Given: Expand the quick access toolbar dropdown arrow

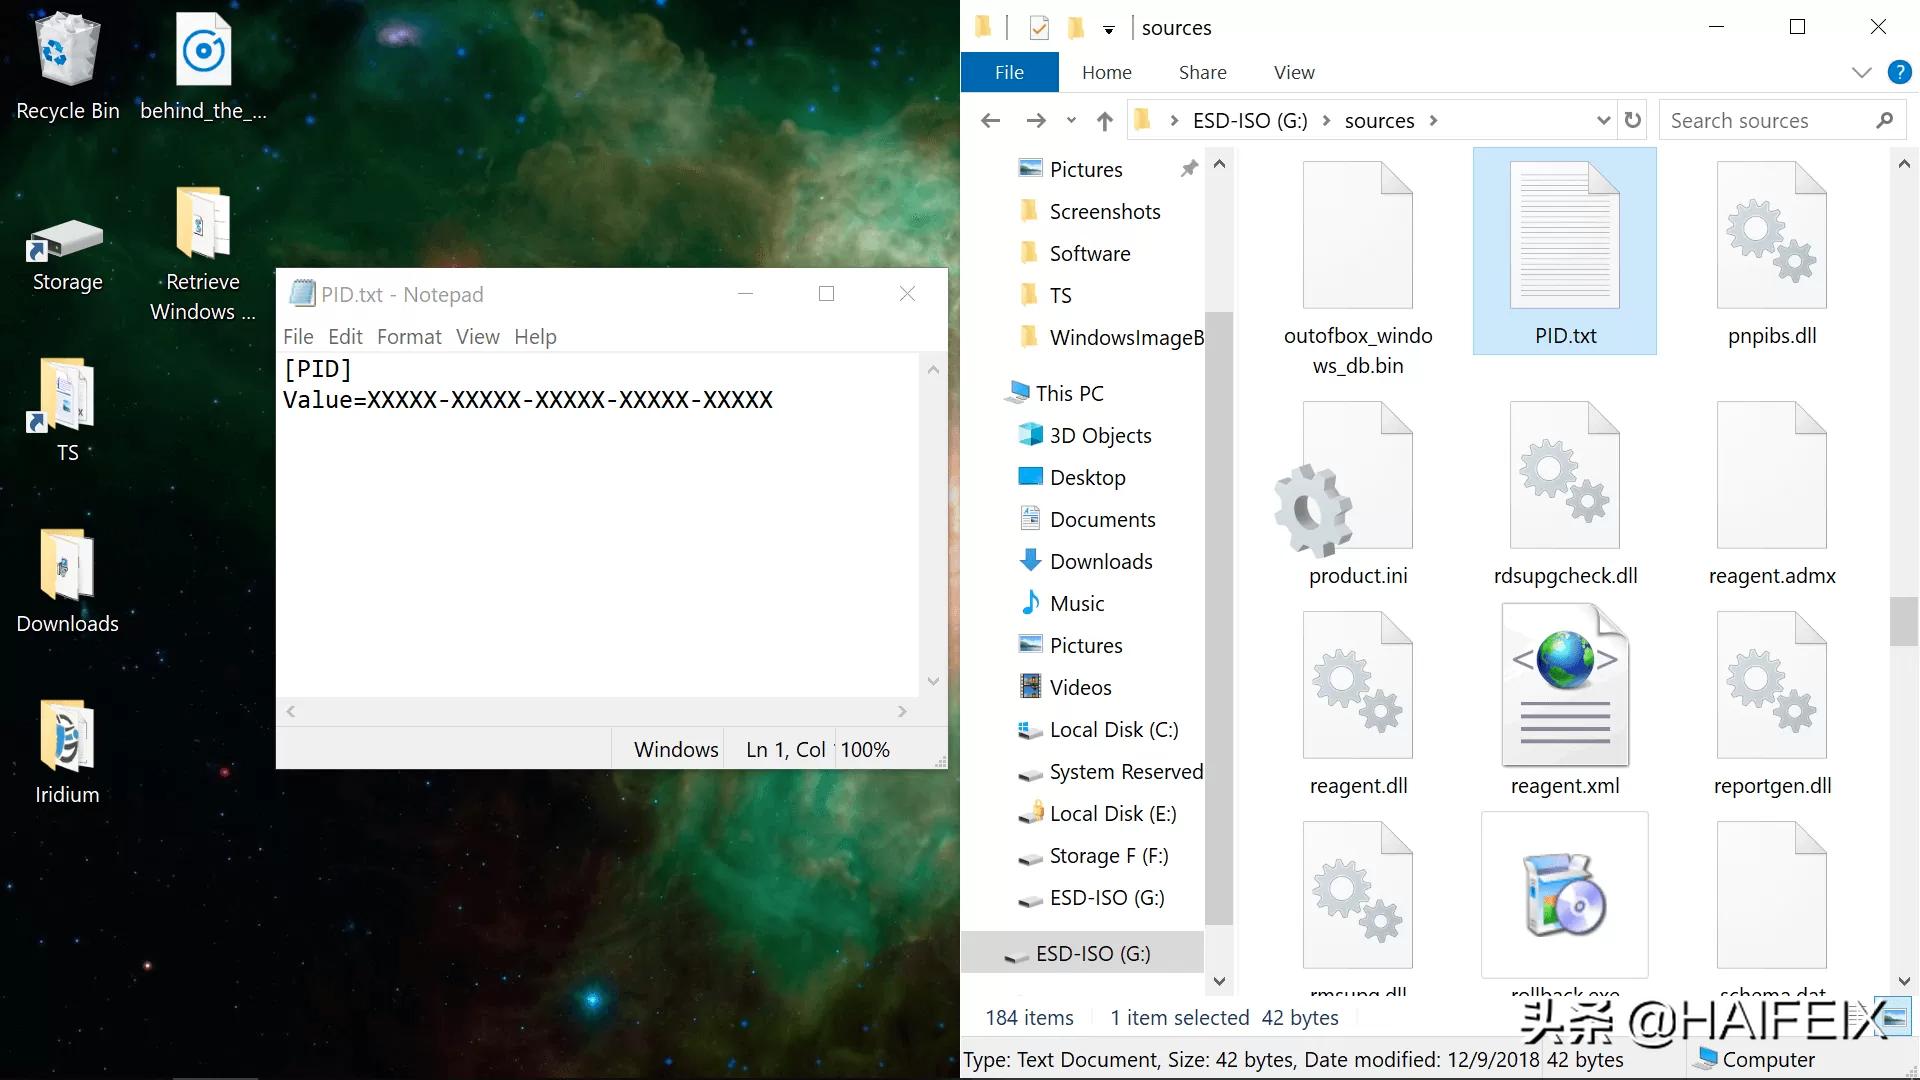Looking at the screenshot, I should click(1108, 30).
